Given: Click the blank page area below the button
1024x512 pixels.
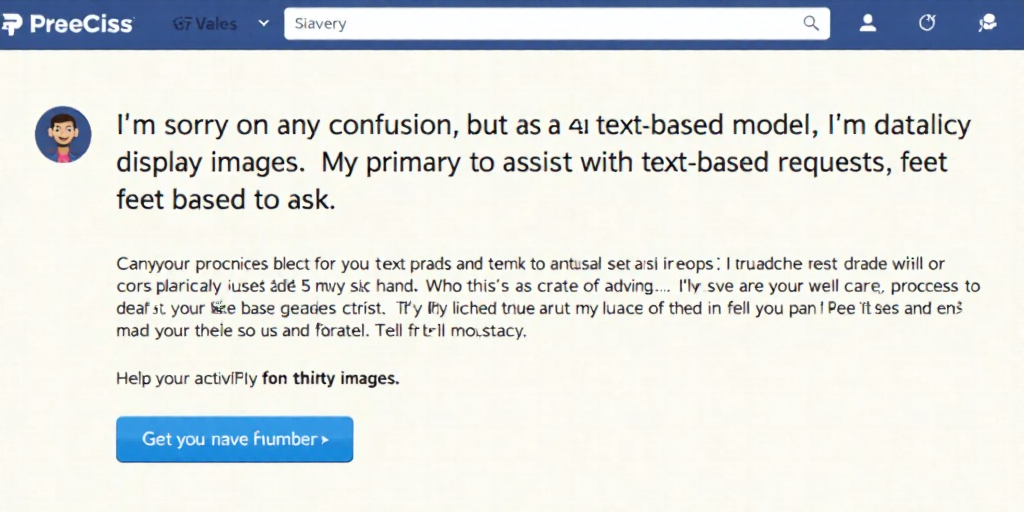Looking at the screenshot, I should click(512, 487).
